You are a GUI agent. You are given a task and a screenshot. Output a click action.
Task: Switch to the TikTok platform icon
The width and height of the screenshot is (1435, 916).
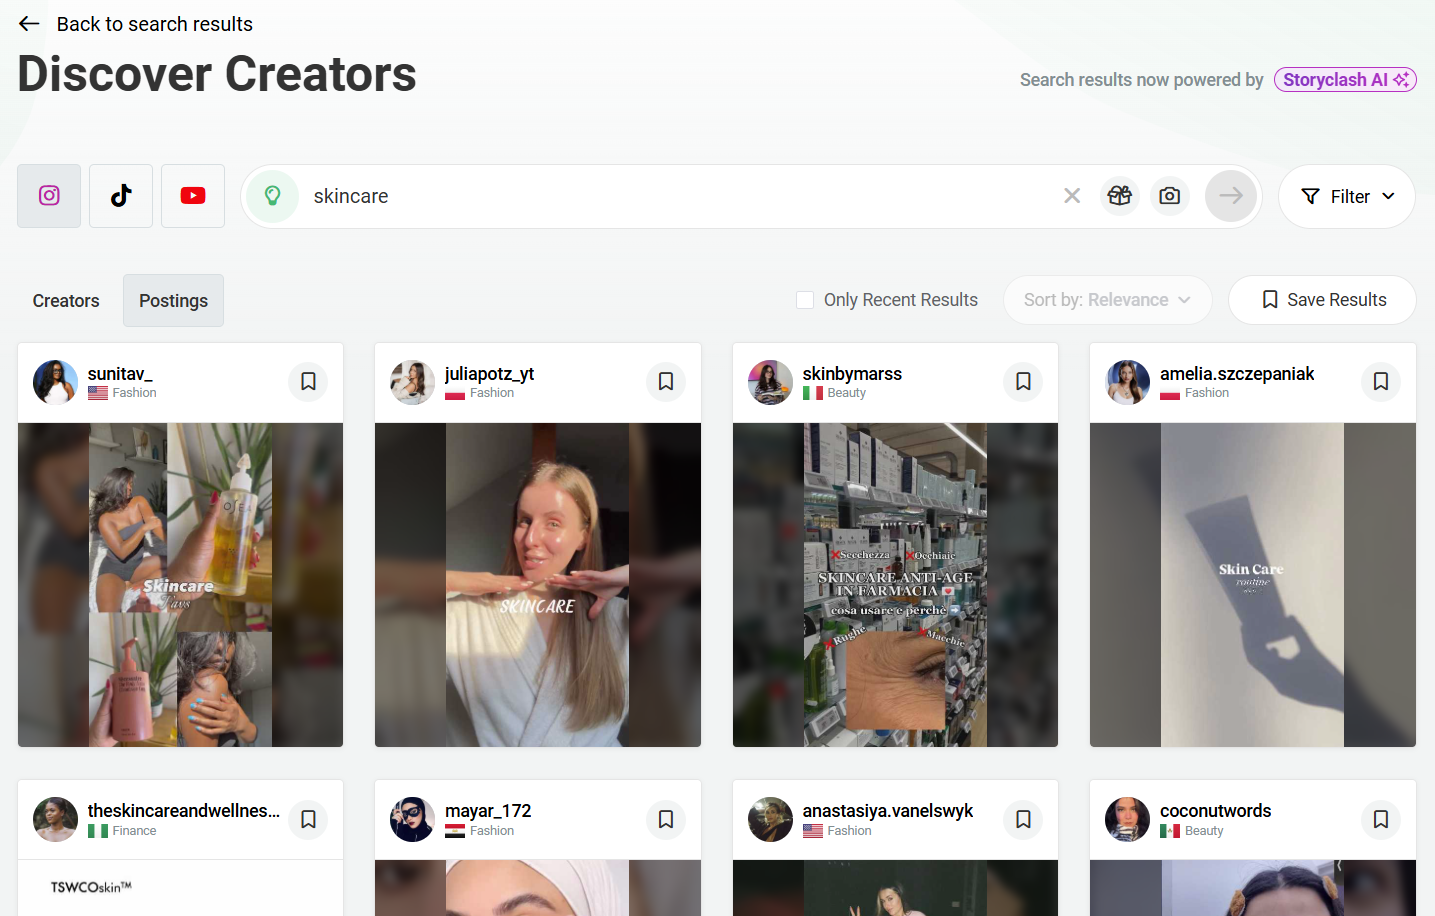120,196
